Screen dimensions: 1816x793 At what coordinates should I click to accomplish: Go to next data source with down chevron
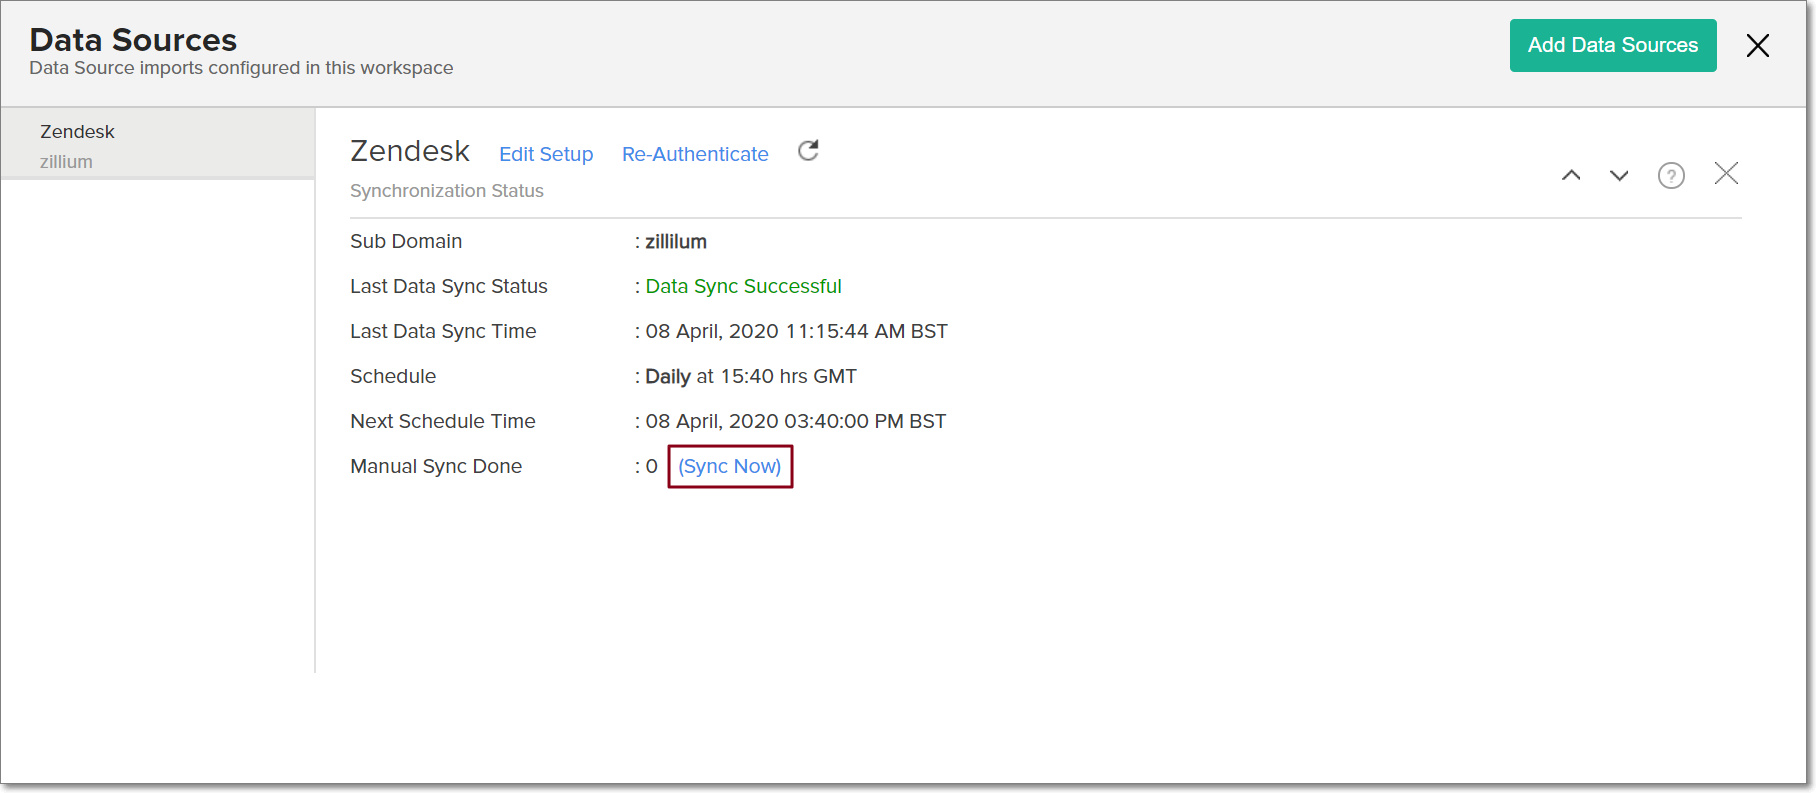click(1618, 175)
